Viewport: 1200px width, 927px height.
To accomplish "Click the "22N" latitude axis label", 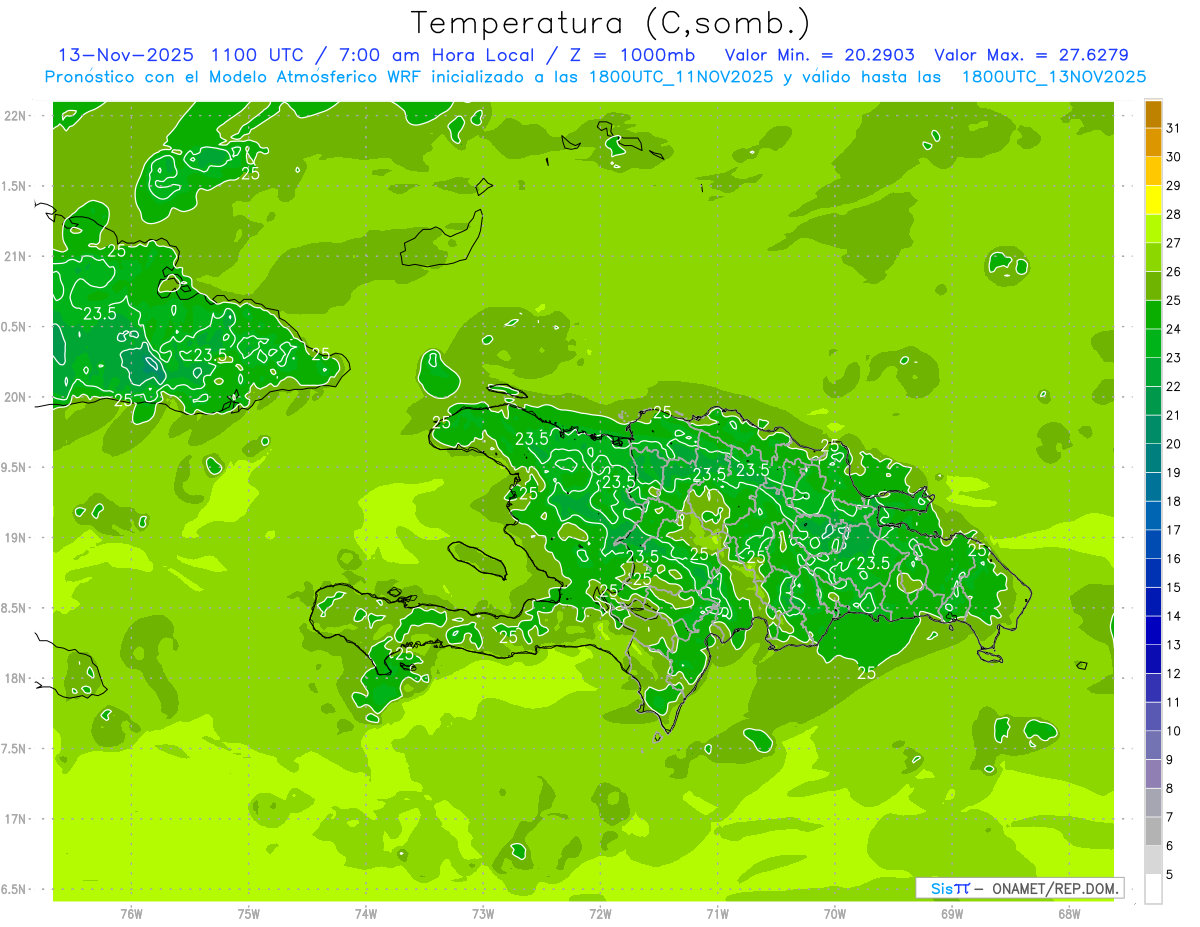I will click(x=15, y=116).
